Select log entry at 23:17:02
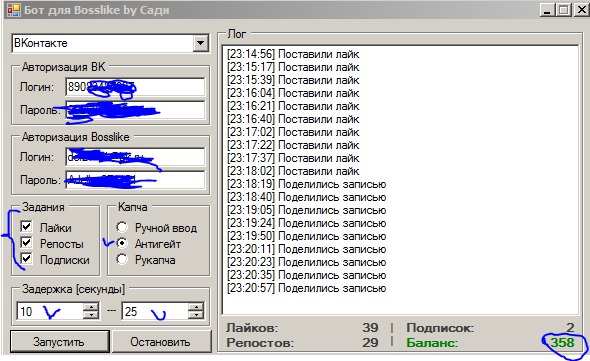 pyautogui.click(x=293, y=132)
